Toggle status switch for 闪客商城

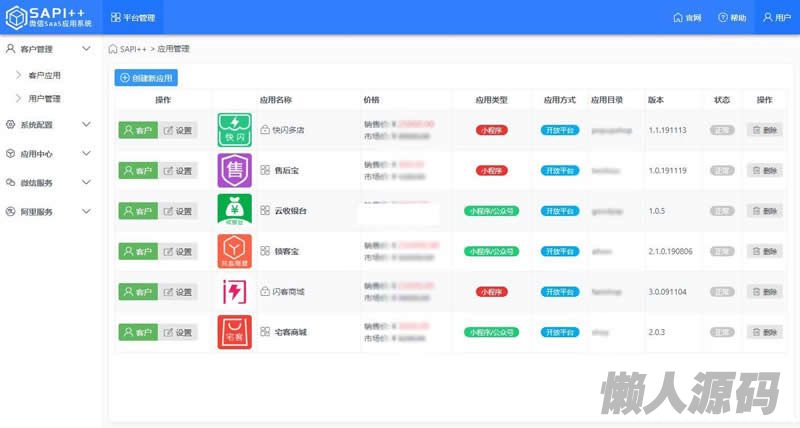tap(722, 292)
